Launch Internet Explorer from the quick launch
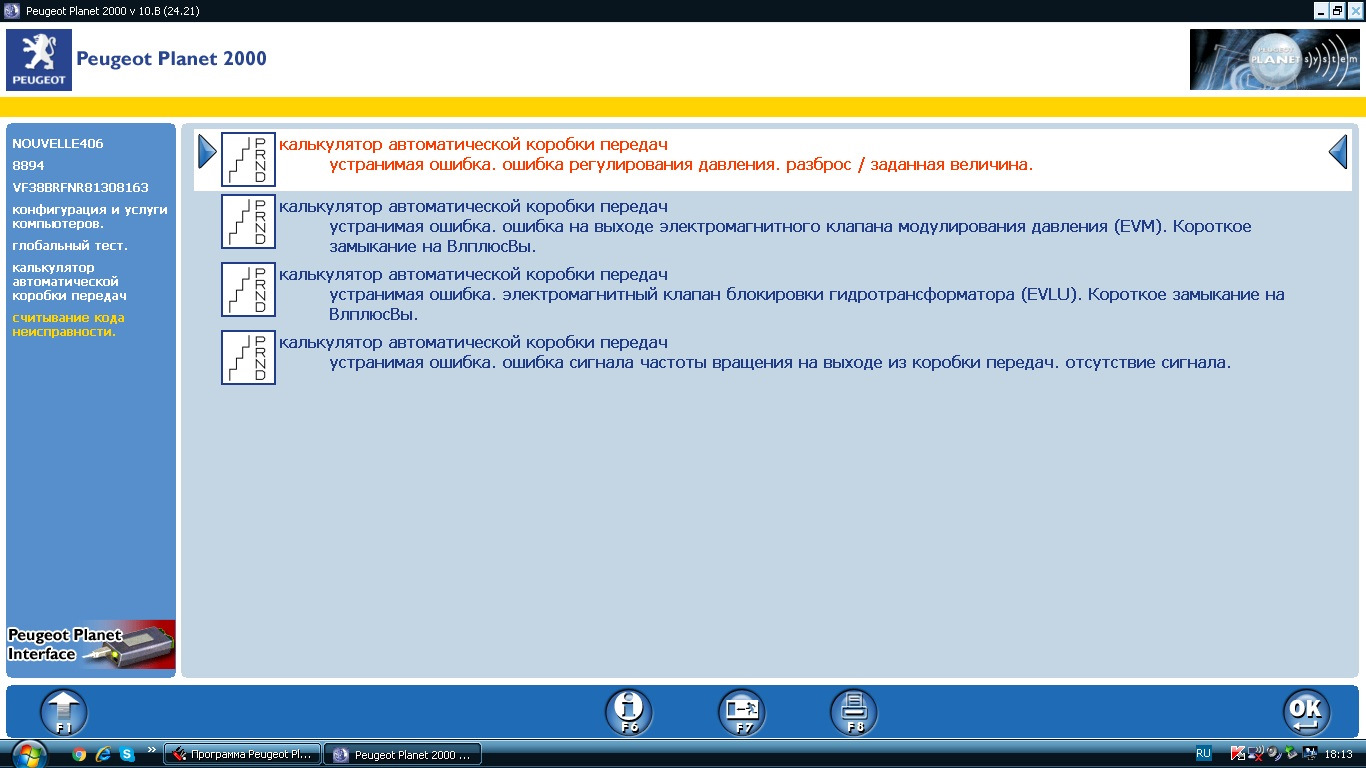 click(103, 755)
